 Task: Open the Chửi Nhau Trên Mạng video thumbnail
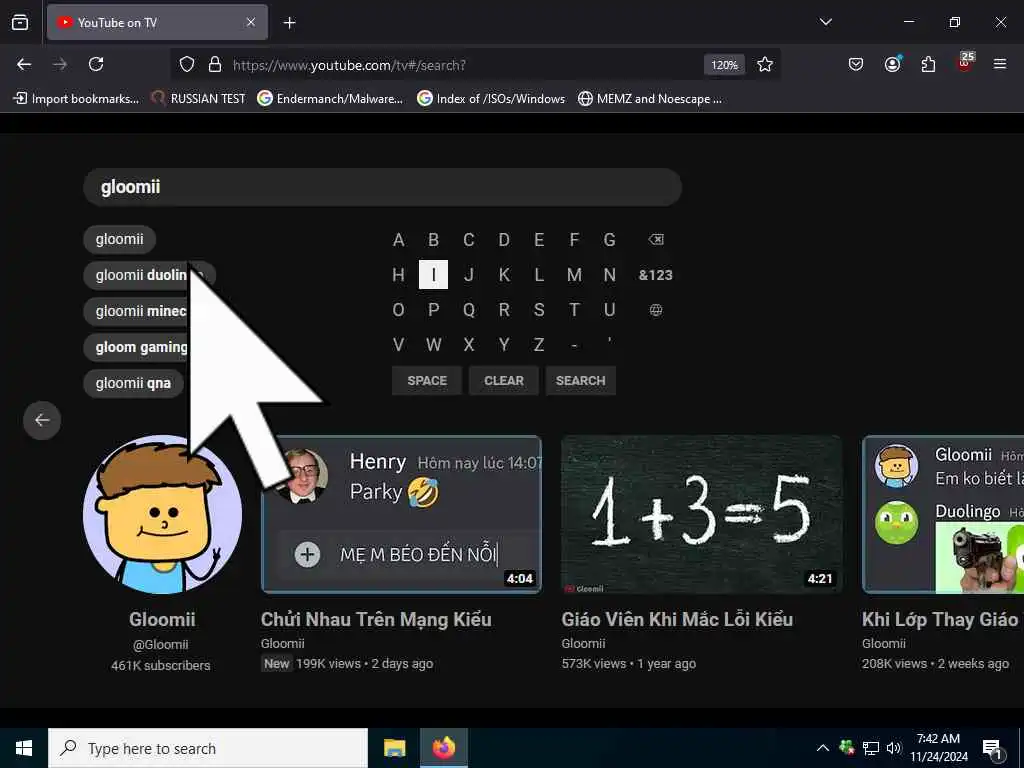(x=402, y=515)
